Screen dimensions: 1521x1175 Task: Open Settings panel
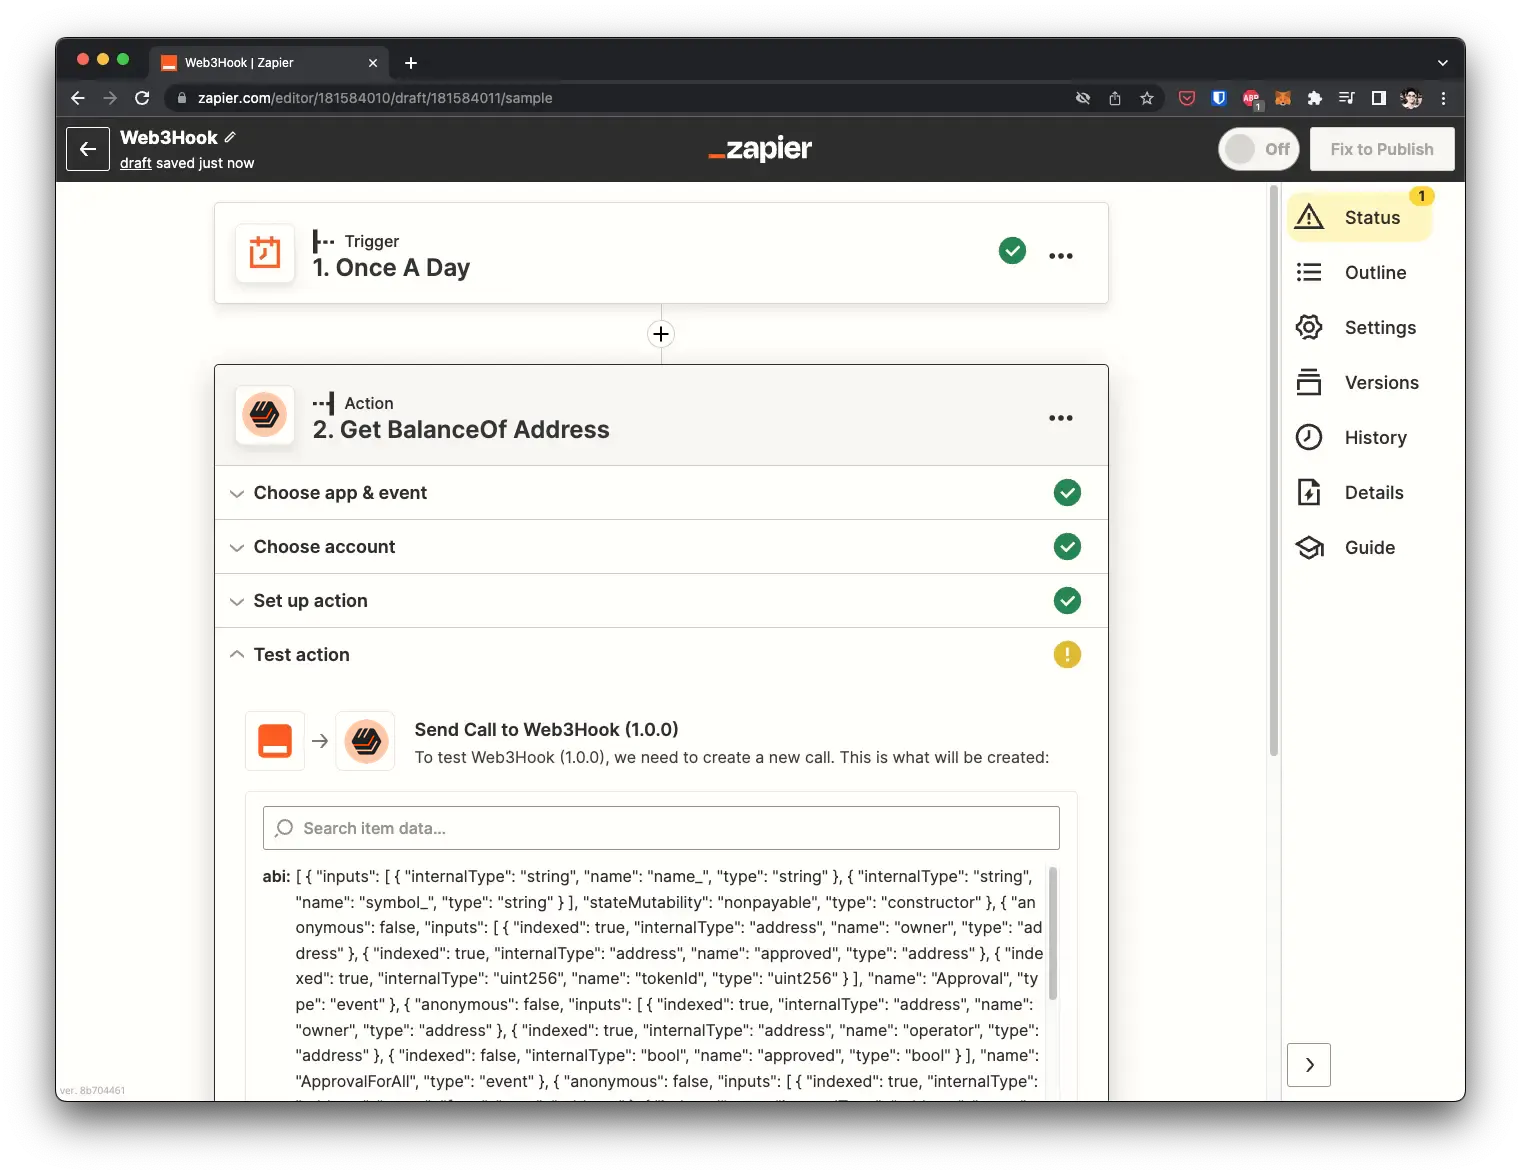(x=1361, y=328)
